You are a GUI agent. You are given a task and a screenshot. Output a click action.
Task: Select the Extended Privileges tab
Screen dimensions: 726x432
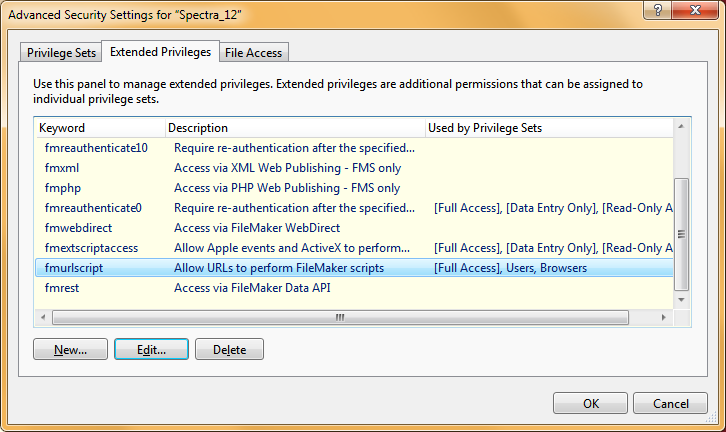click(x=160, y=52)
